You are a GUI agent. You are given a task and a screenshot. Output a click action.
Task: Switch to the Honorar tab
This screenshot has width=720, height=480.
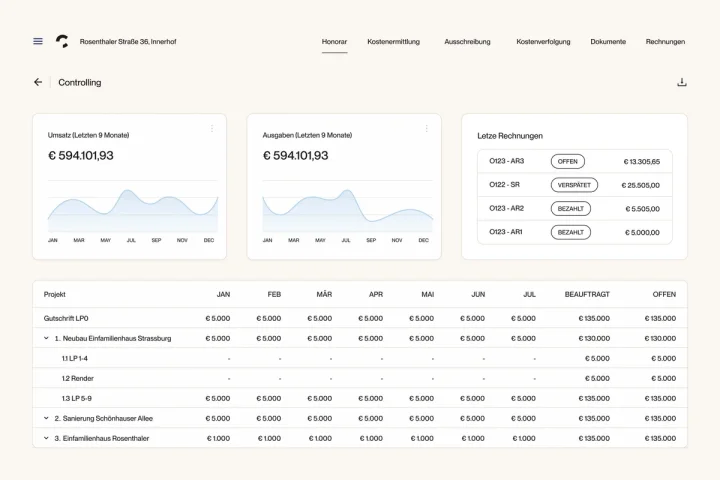[x=334, y=42]
